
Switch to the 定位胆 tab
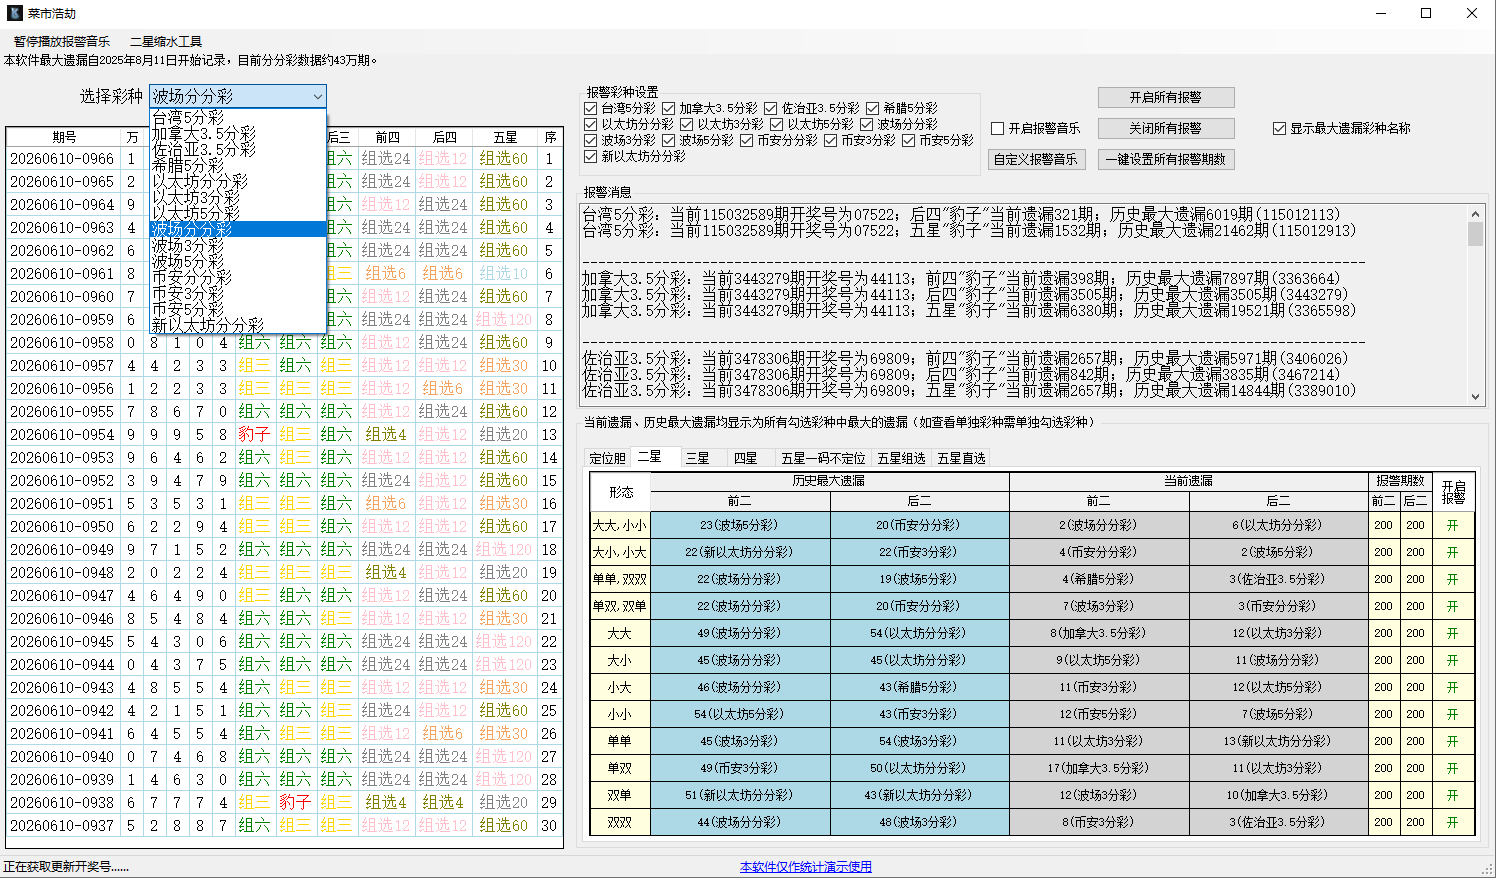click(x=607, y=458)
